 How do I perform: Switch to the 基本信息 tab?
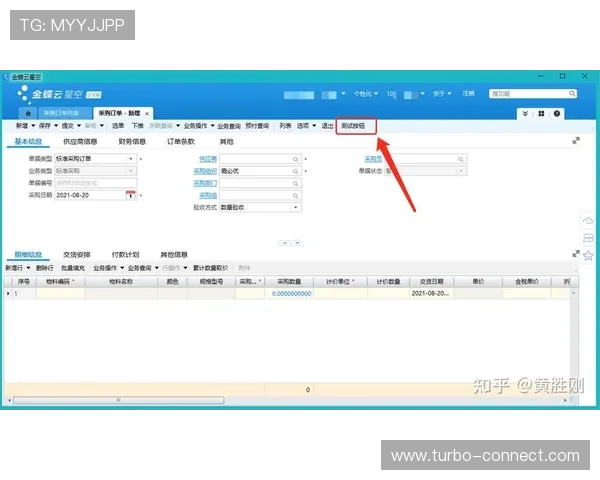[x=28, y=141]
